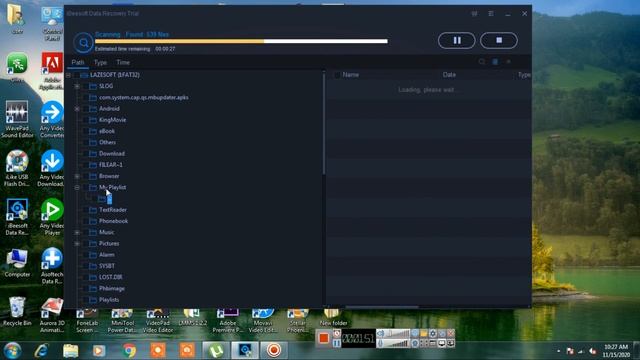Open Any Video Downloader desktop icon
640x360 pixels.
click(x=52, y=168)
